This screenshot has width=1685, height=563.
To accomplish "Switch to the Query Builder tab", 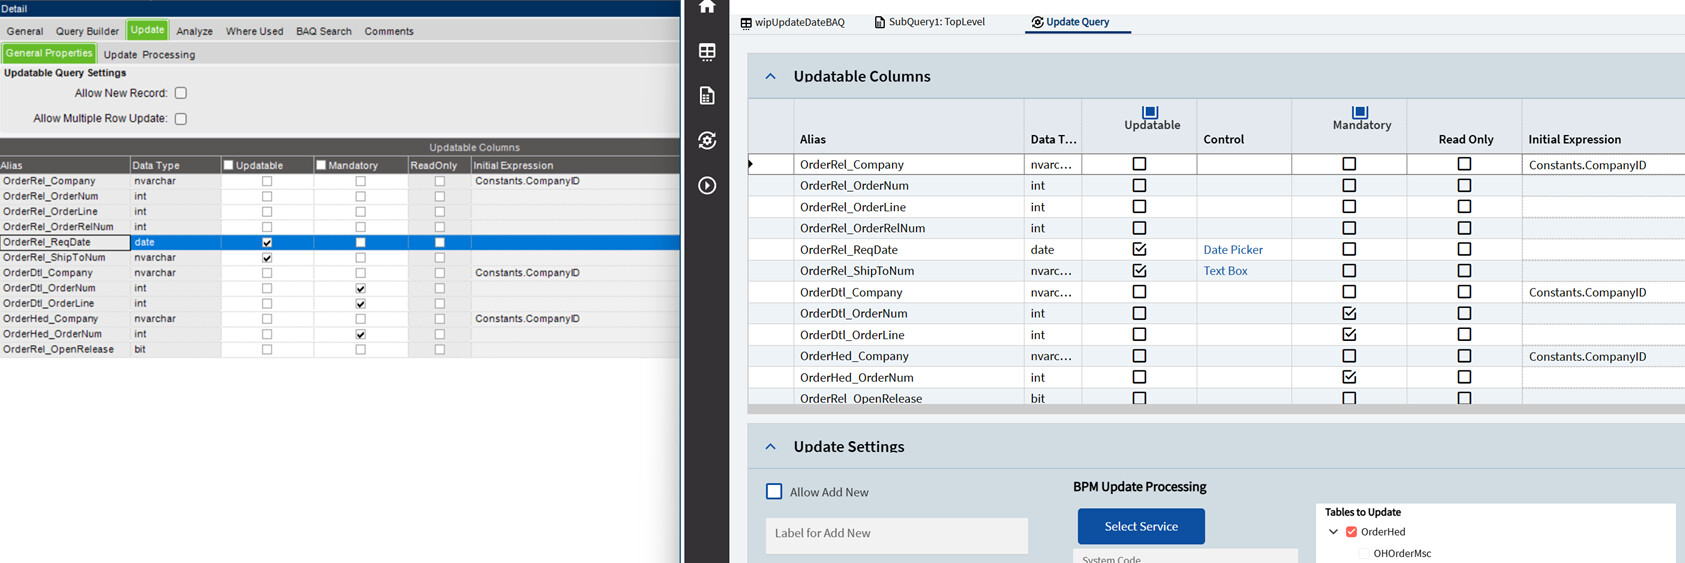I will pos(87,31).
